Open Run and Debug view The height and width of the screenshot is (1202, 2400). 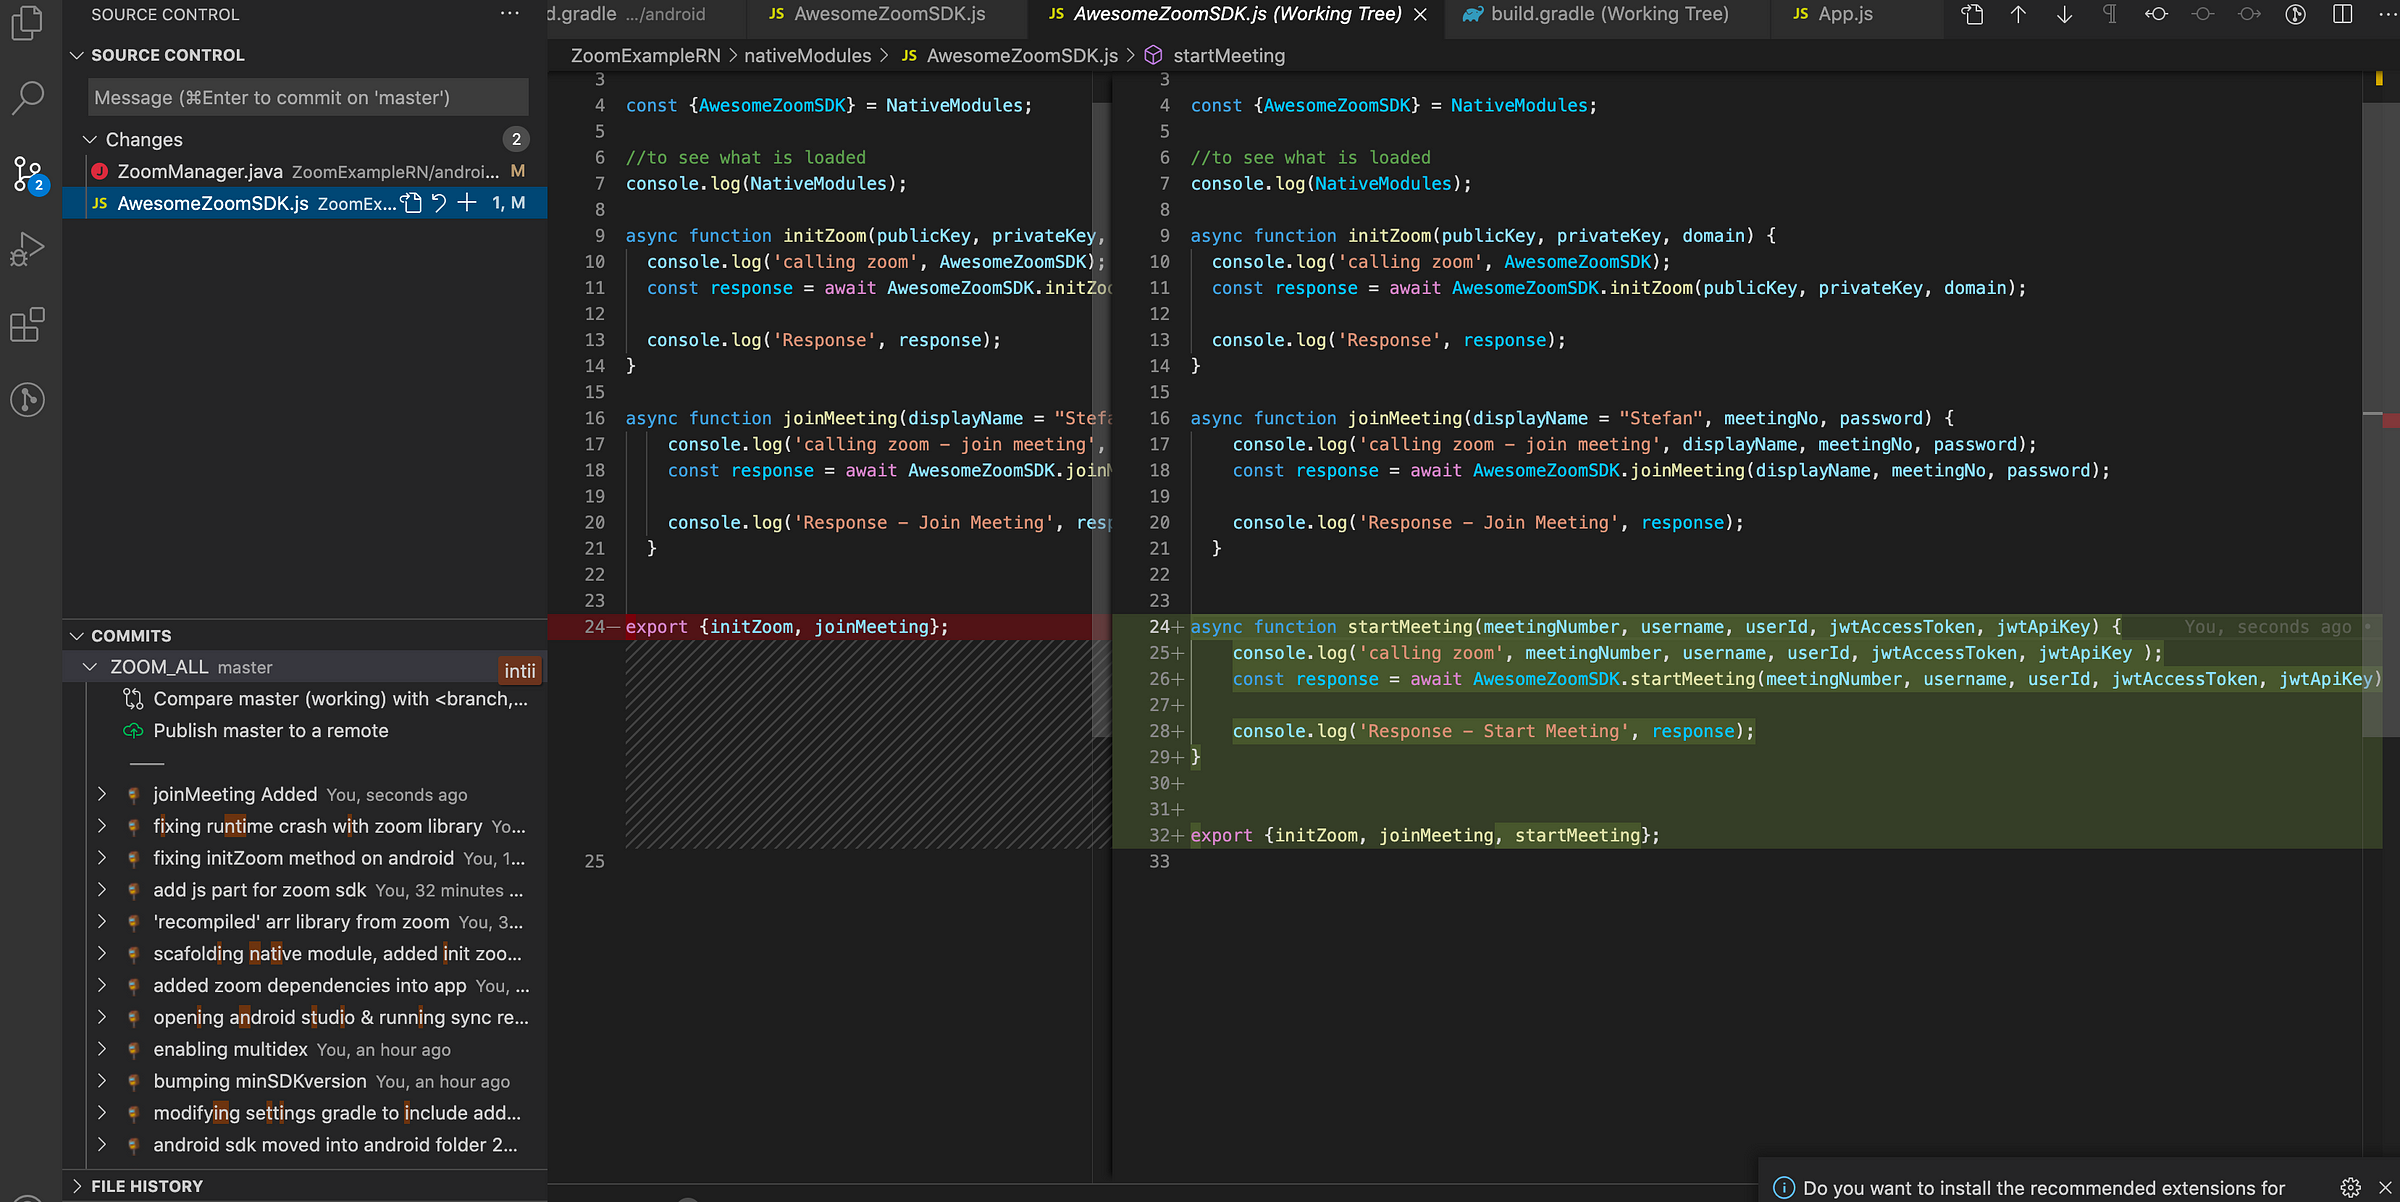[x=27, y=249]
